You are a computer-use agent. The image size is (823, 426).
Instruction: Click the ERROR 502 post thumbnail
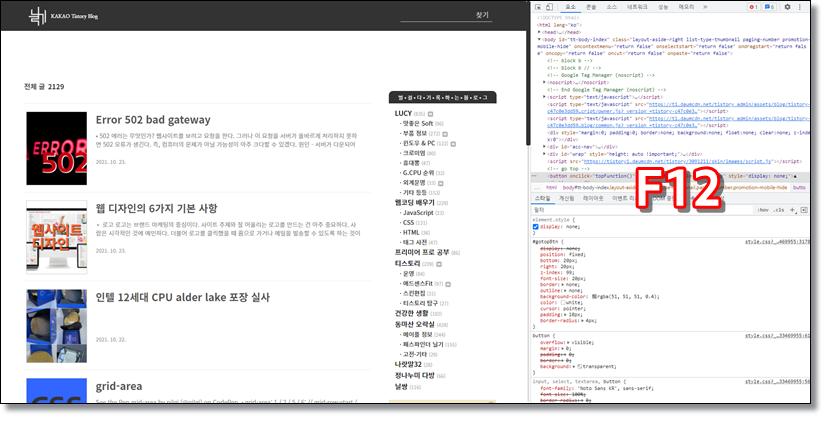coord(57,148)
